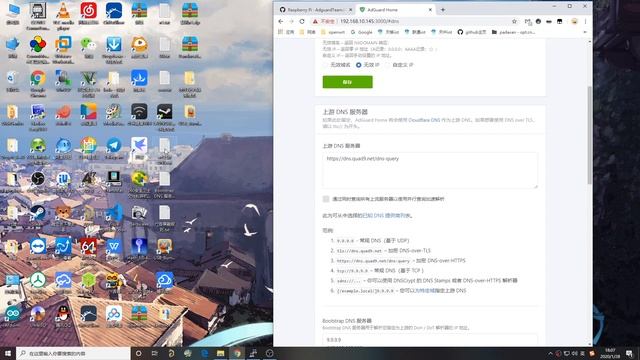
Task: Enable parallel queries to all upstream servers
Action: point(326,199)
